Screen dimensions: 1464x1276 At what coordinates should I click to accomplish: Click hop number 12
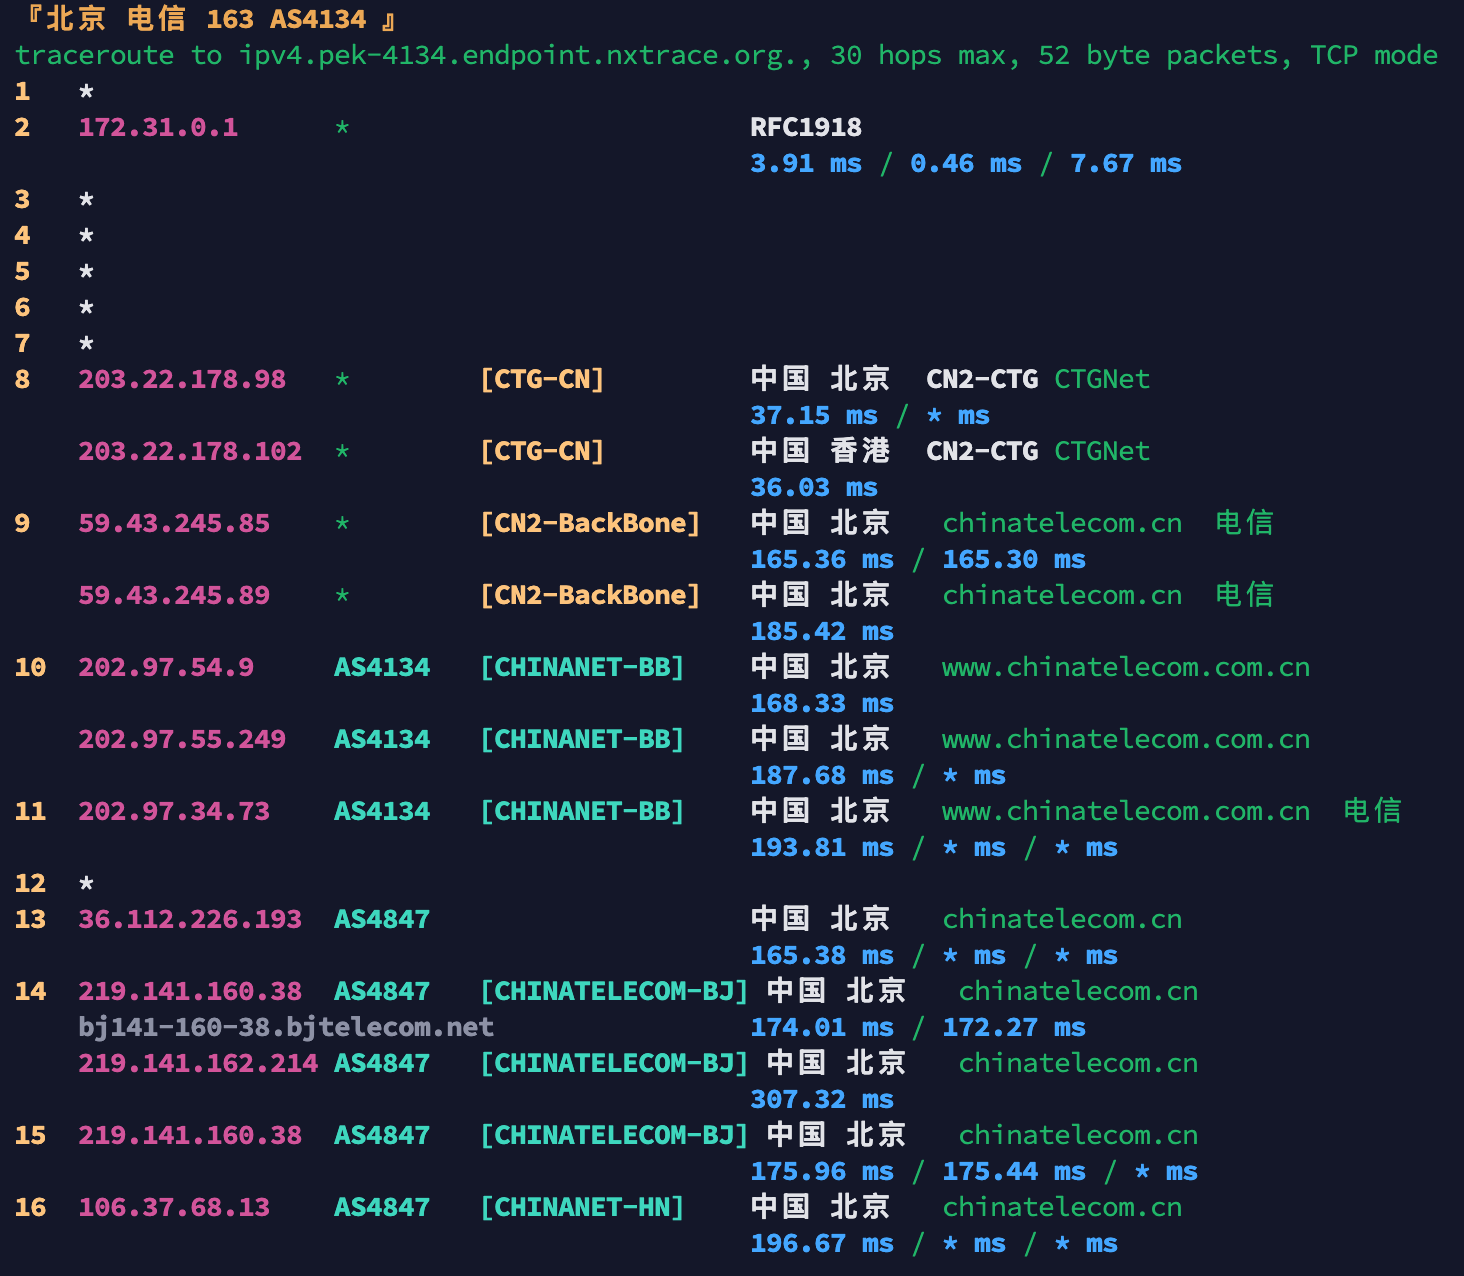click(x=30, y=883)
